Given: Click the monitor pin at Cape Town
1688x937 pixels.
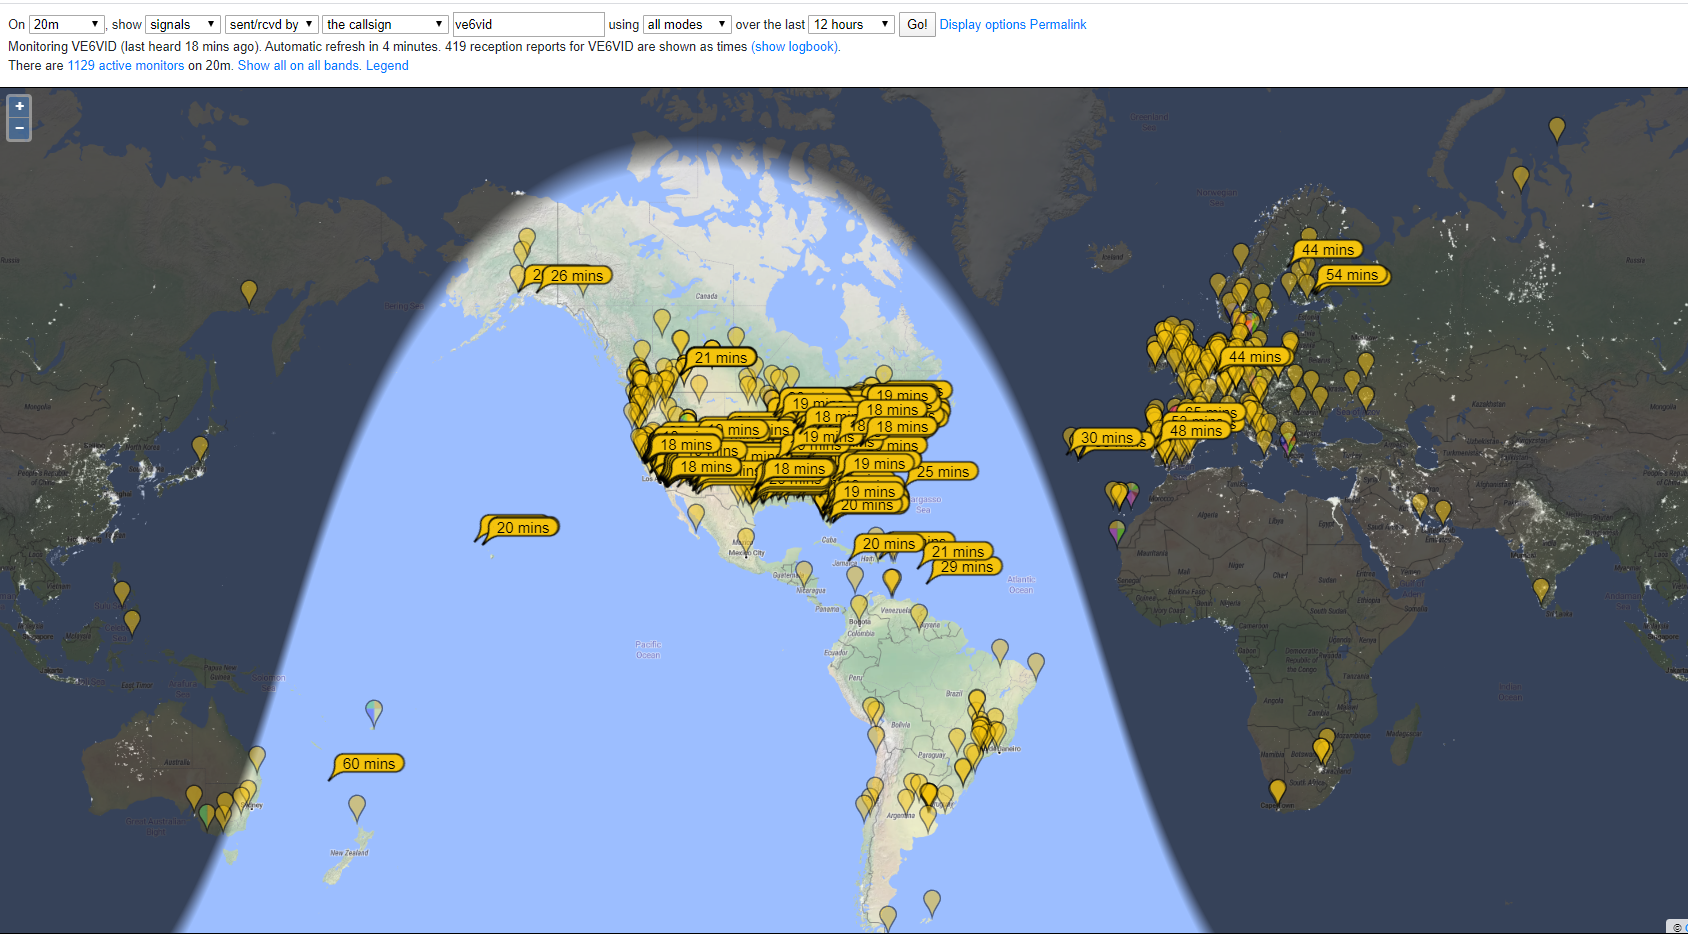Looking at the screenshot, I should pyautogui.click(x=1277, y=791).
